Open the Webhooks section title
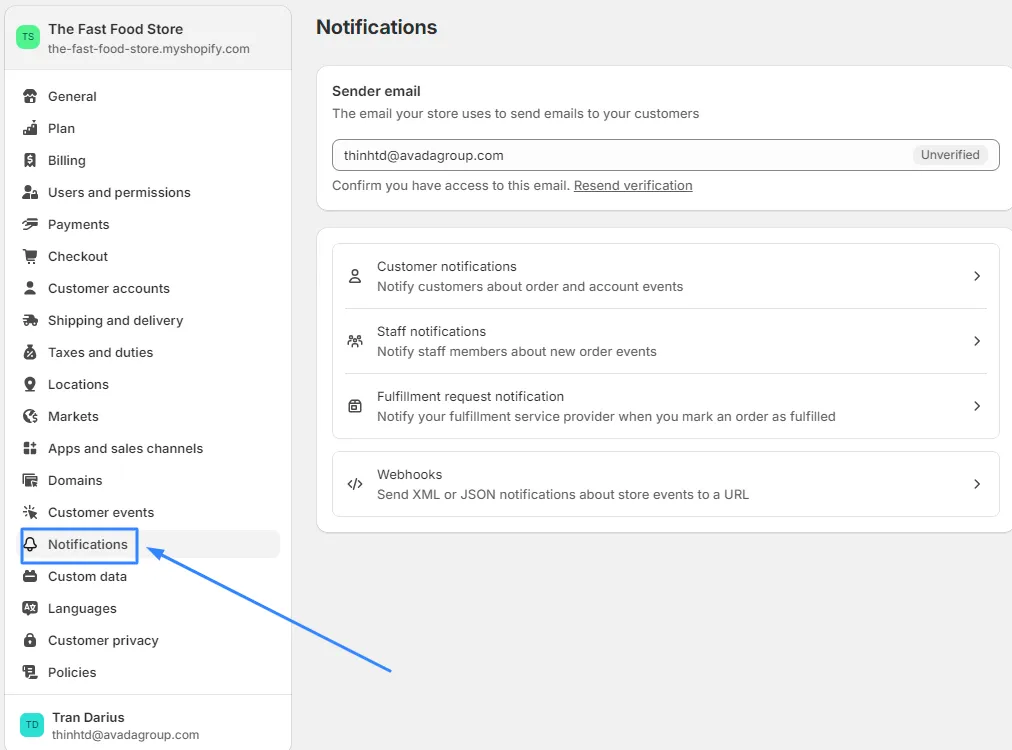 point(410,474)
